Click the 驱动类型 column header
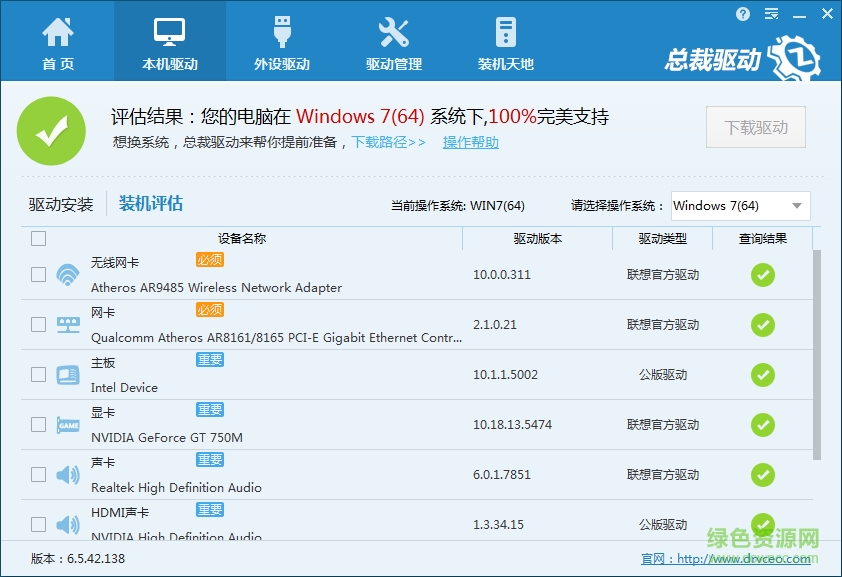This screenshot has width=842, height=577. [663, 238]
